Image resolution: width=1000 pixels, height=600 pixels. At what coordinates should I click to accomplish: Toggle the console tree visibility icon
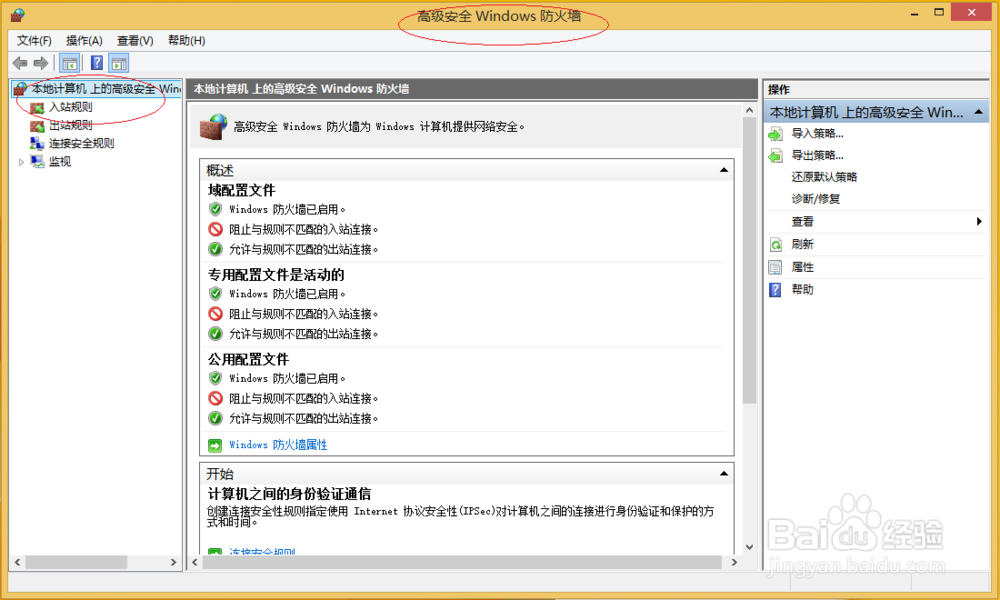coord(69,62)
